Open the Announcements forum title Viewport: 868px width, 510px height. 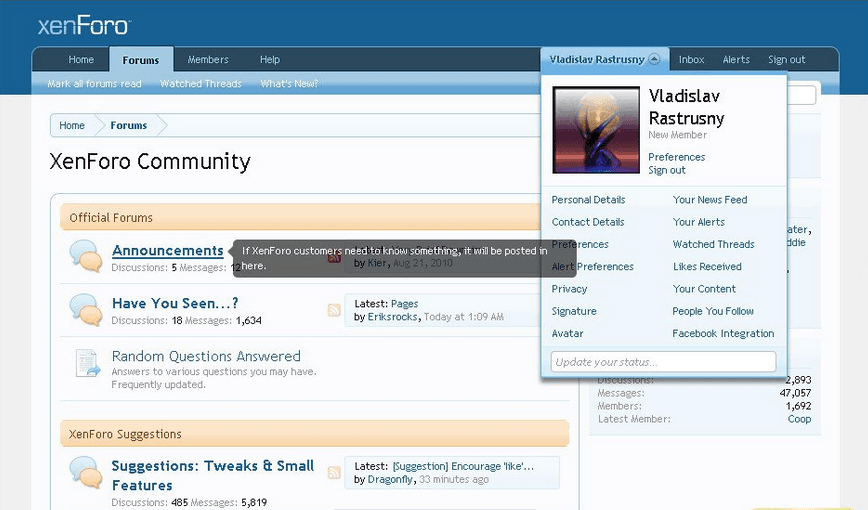[x=168, y=250]
